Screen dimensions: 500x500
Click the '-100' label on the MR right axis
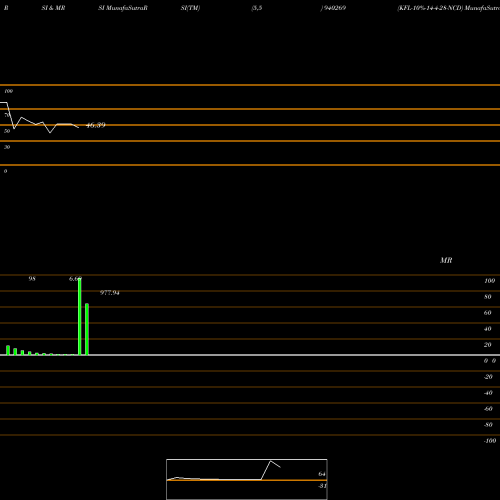490,441
